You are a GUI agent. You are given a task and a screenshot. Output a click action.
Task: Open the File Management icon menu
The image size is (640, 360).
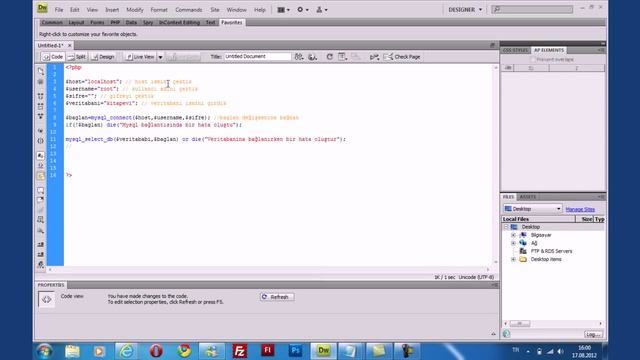tap(299, 57)
